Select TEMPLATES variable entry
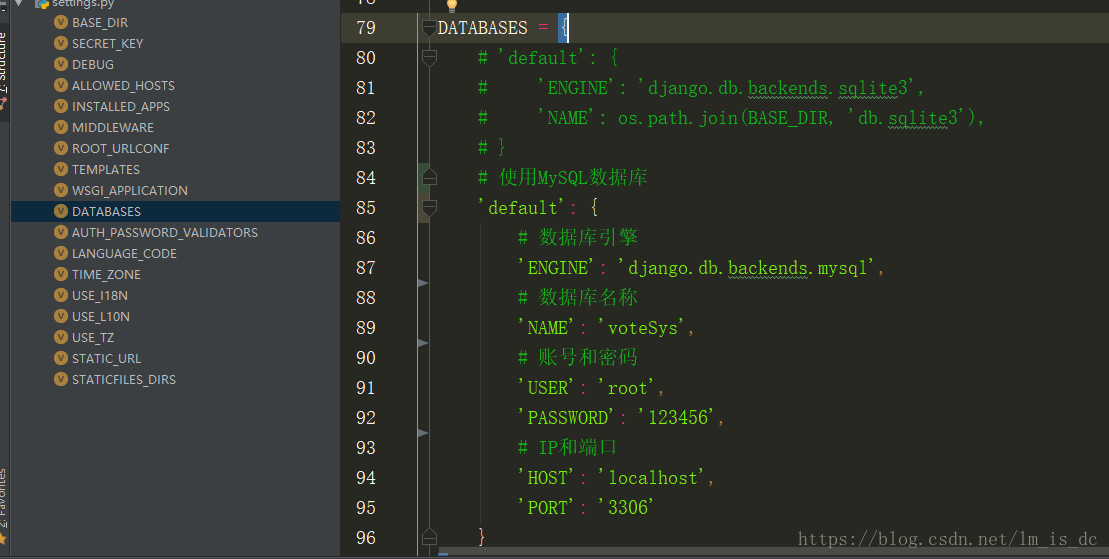 pyautogui.click(x=106, y=170)
